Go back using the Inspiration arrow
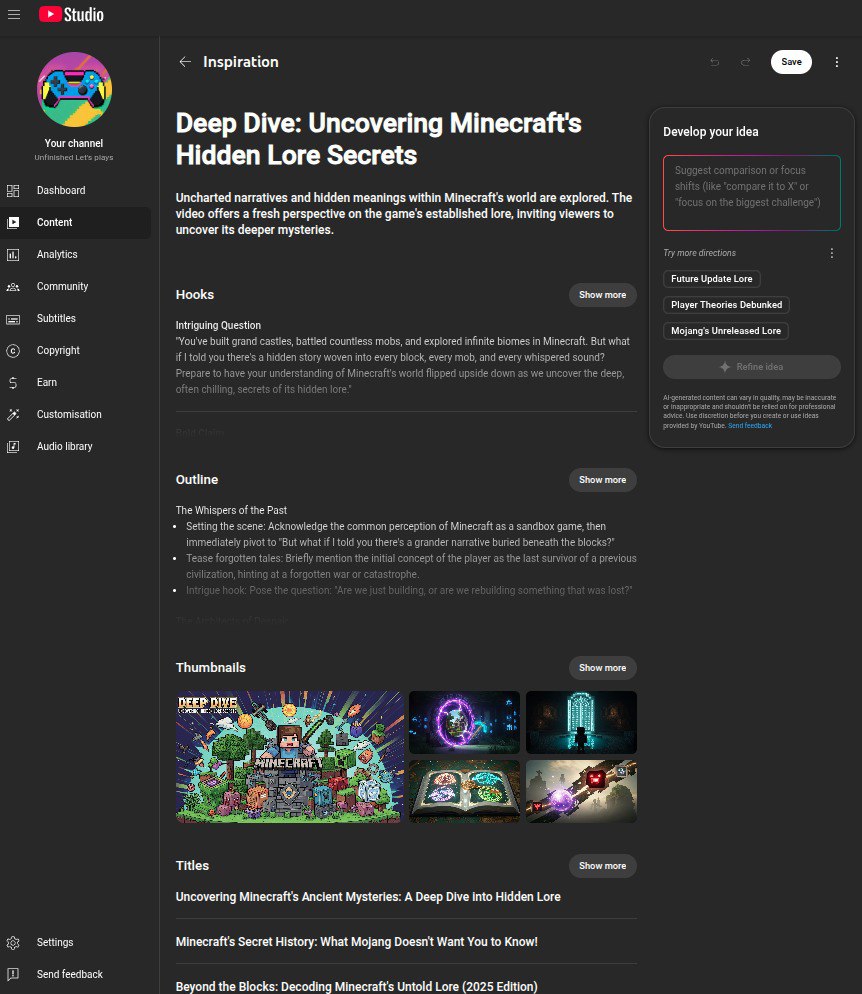Image resolution: width=862 pixels, height=994 pixels. click(x=185, y=62)
